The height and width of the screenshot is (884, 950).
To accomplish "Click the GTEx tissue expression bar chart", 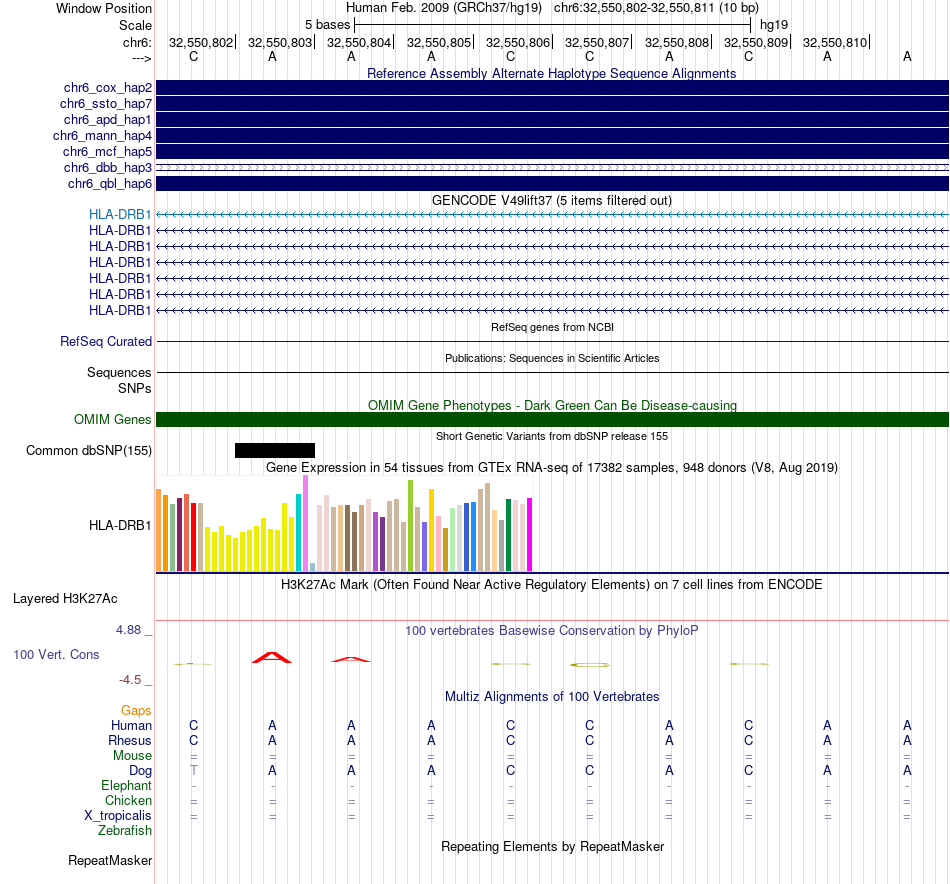I will pyautogui.click(x=344, y=523).
